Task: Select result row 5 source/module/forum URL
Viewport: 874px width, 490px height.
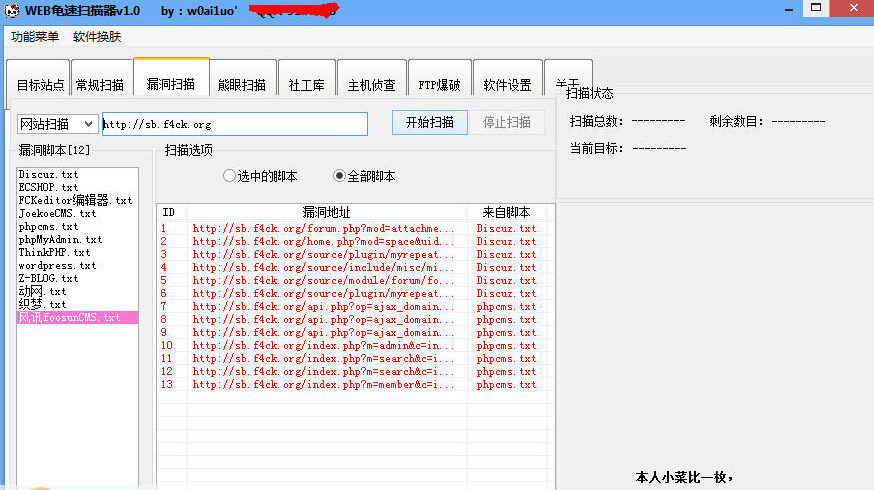Action: [x=323, y=280]
